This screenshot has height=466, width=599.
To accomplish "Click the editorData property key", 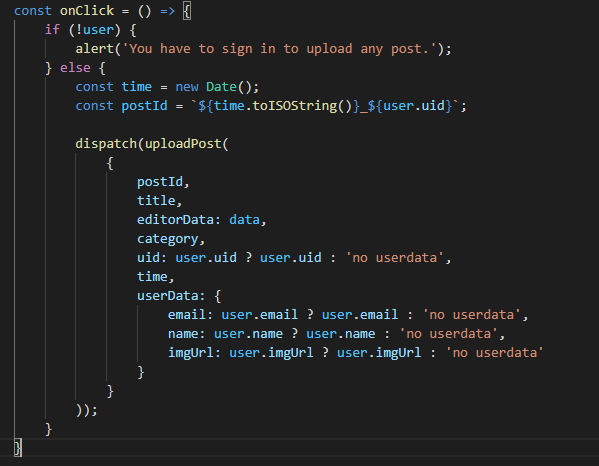I will (175, 220).
